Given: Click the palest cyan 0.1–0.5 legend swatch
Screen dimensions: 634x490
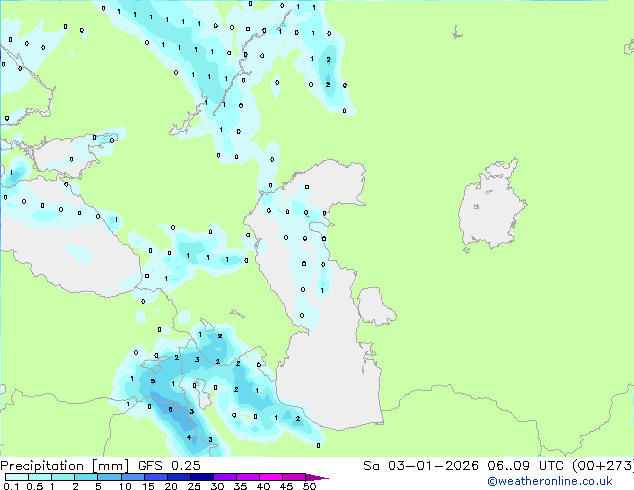Looking at the screenshot, I should coord(17,477).
